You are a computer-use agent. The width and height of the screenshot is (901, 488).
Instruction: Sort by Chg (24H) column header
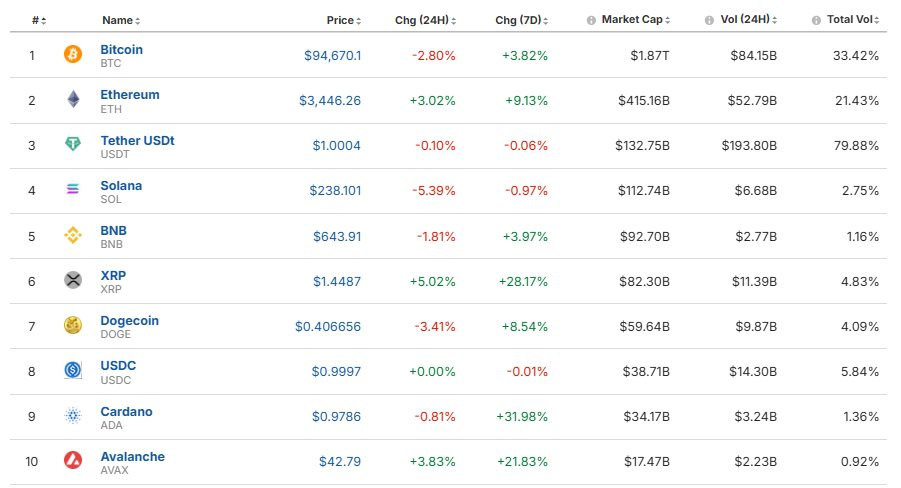[425, 20]
